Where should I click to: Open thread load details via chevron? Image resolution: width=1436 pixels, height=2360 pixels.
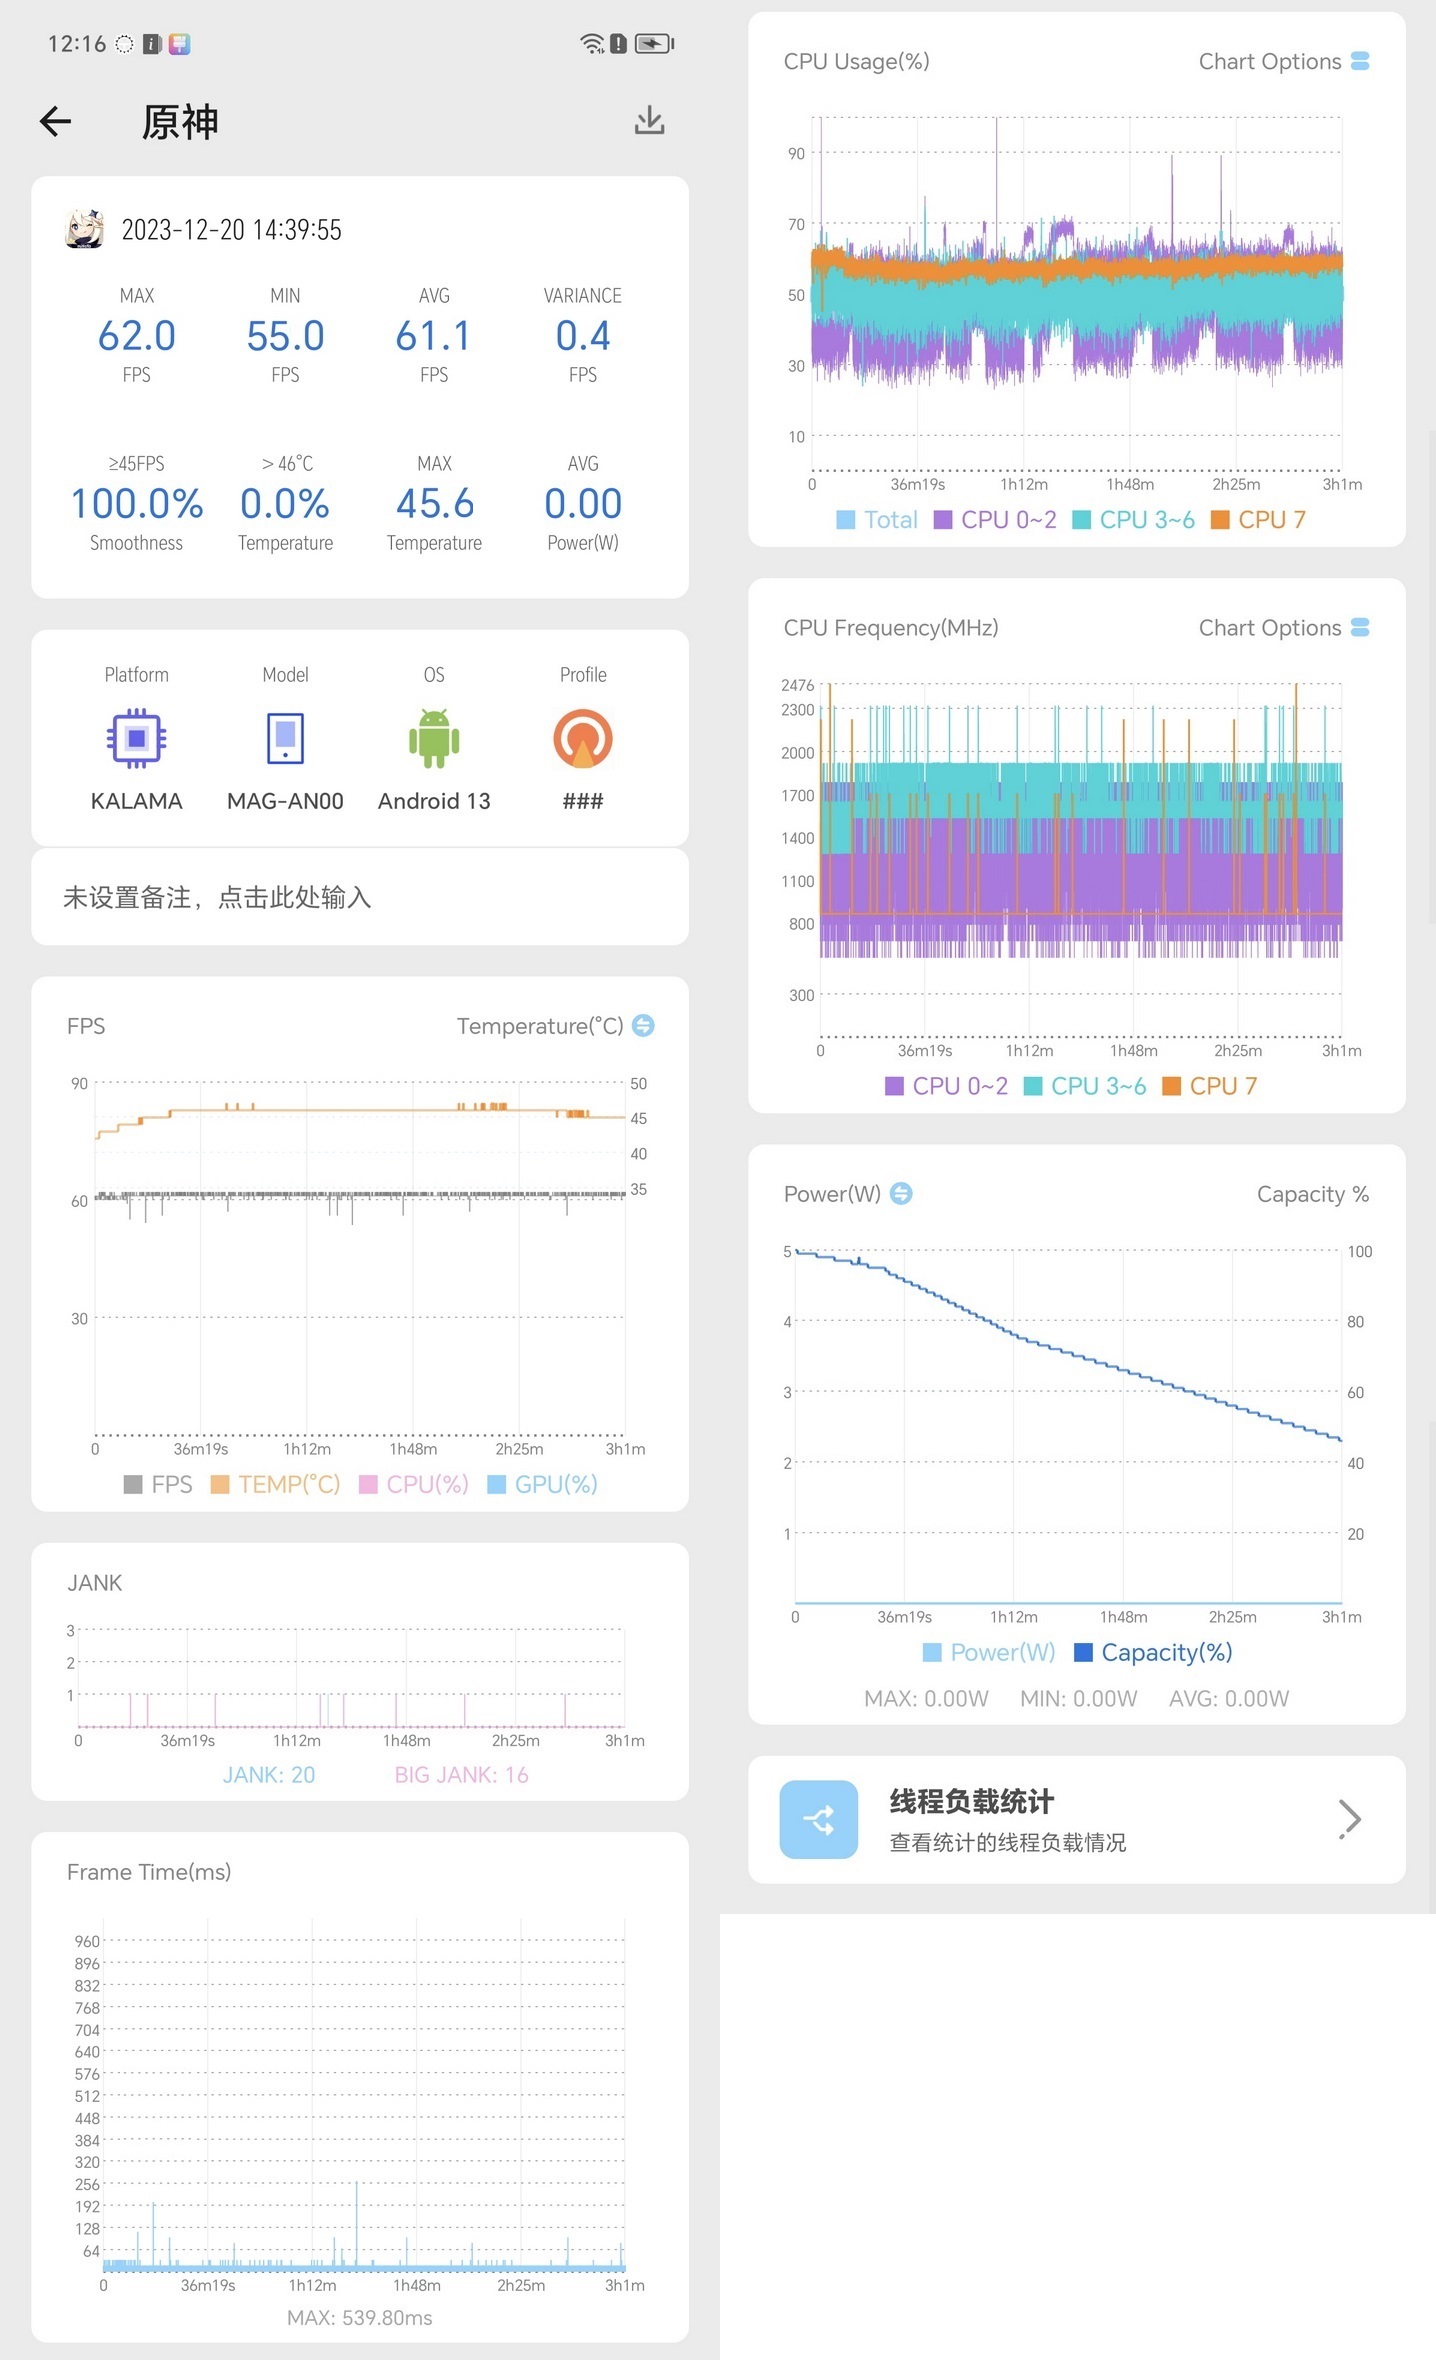pyautogui.click(x=1350, y=1820)
